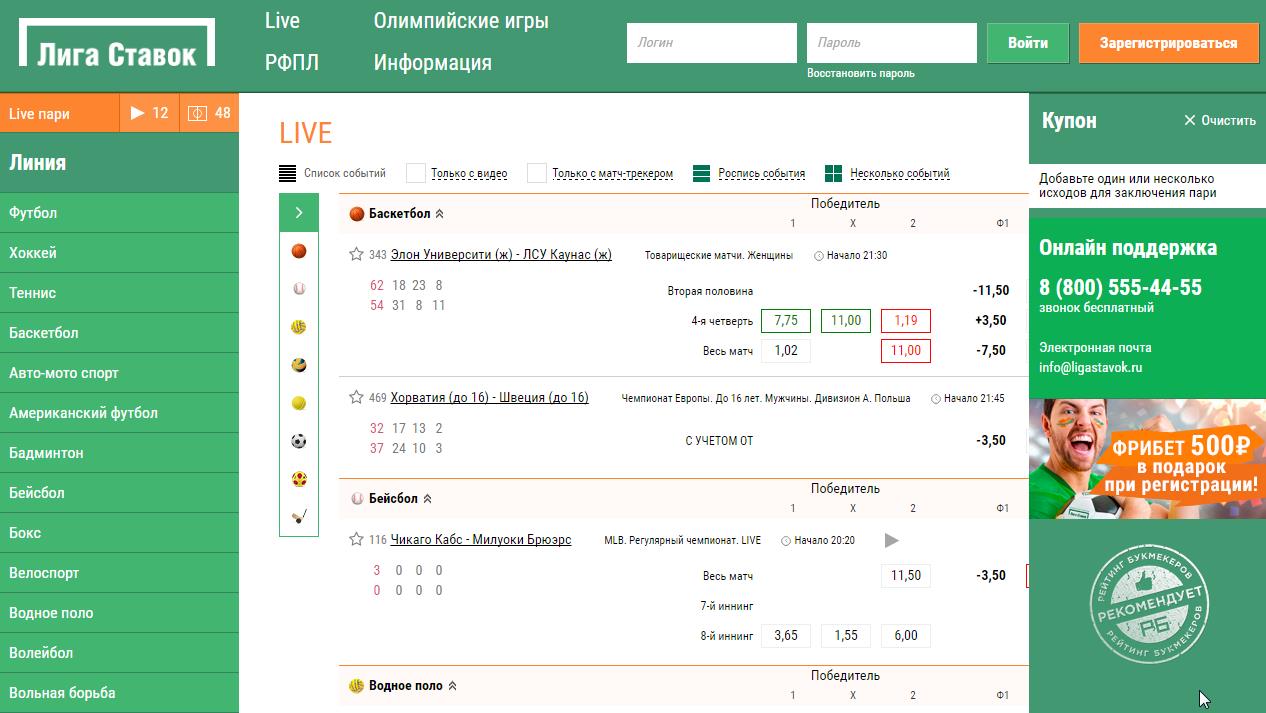Switch to Список событий view
Screen dimensions: 1266x713
333,173
